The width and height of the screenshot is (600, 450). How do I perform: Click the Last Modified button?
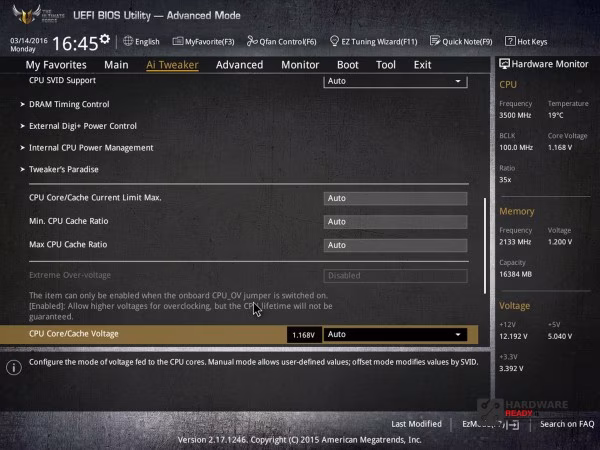[x=416, y=424]
